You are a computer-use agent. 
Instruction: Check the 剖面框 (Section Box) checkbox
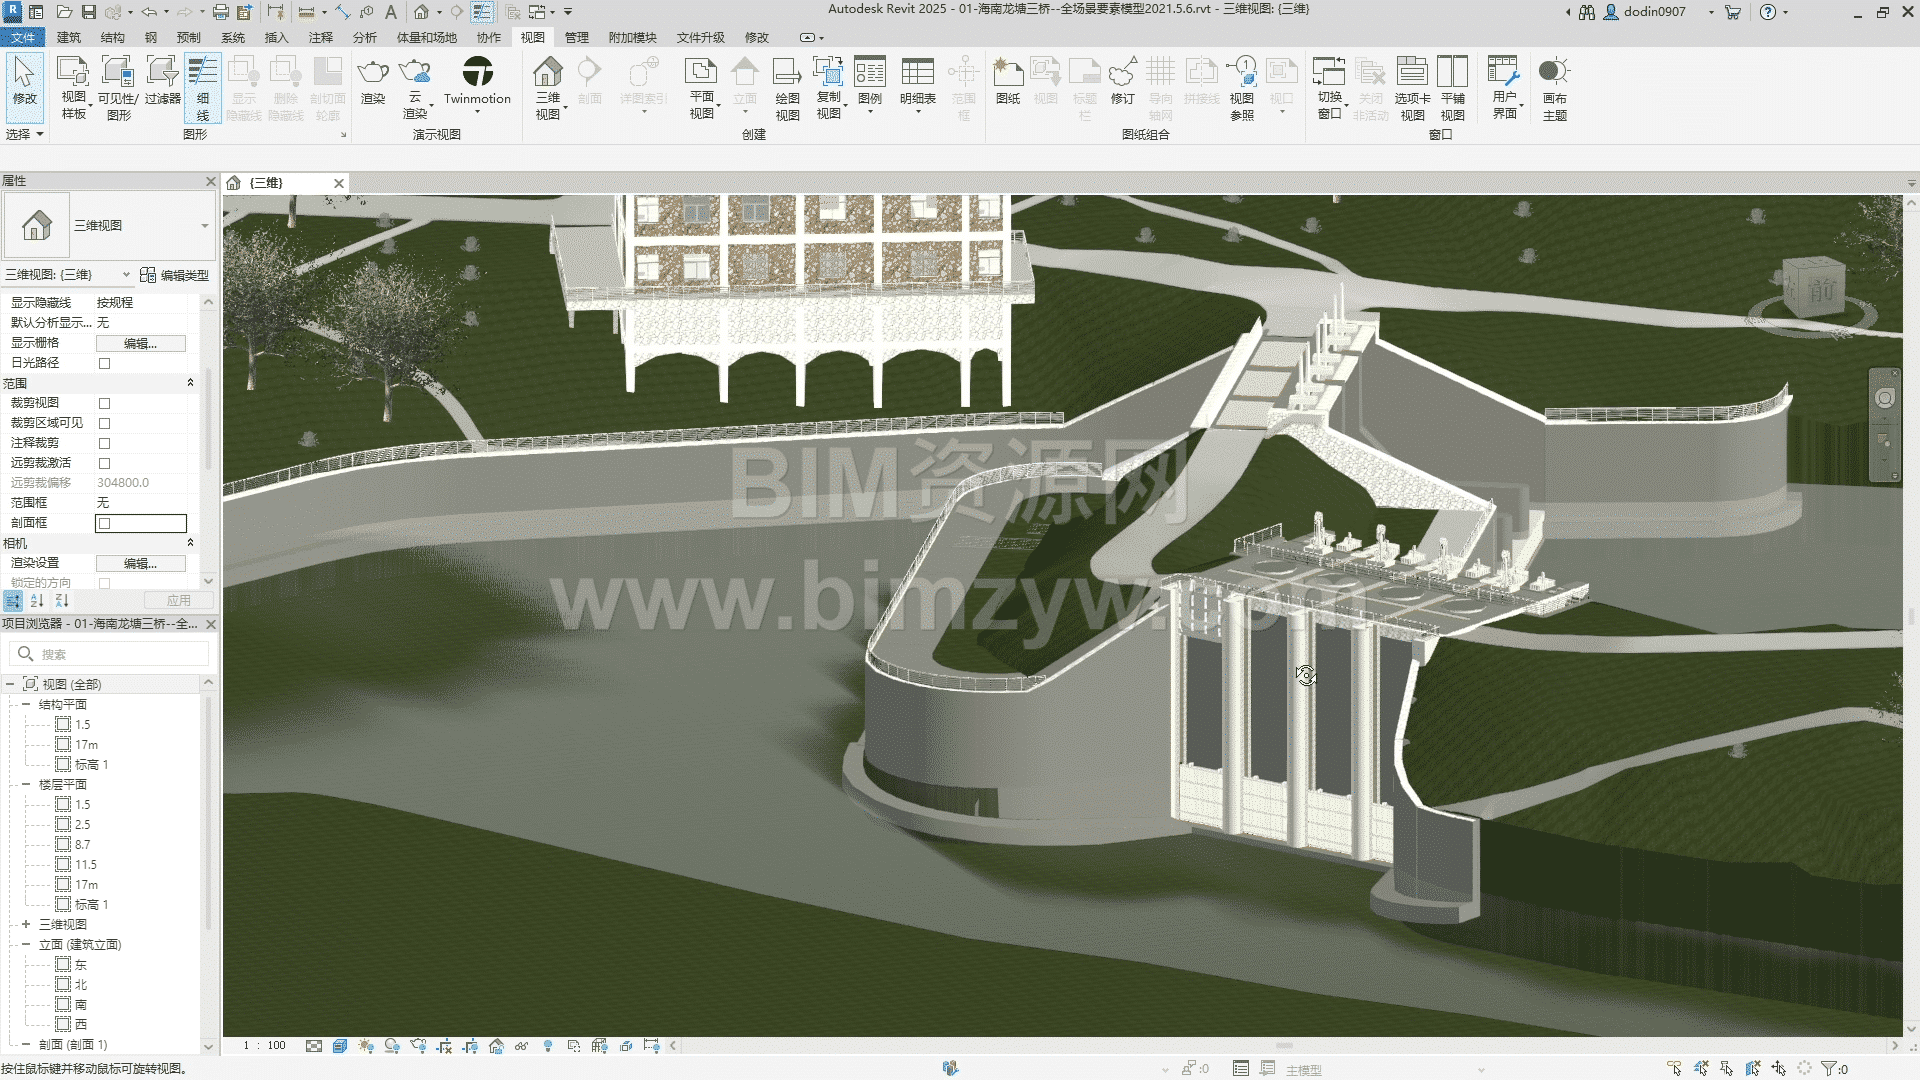coord(104,523)
